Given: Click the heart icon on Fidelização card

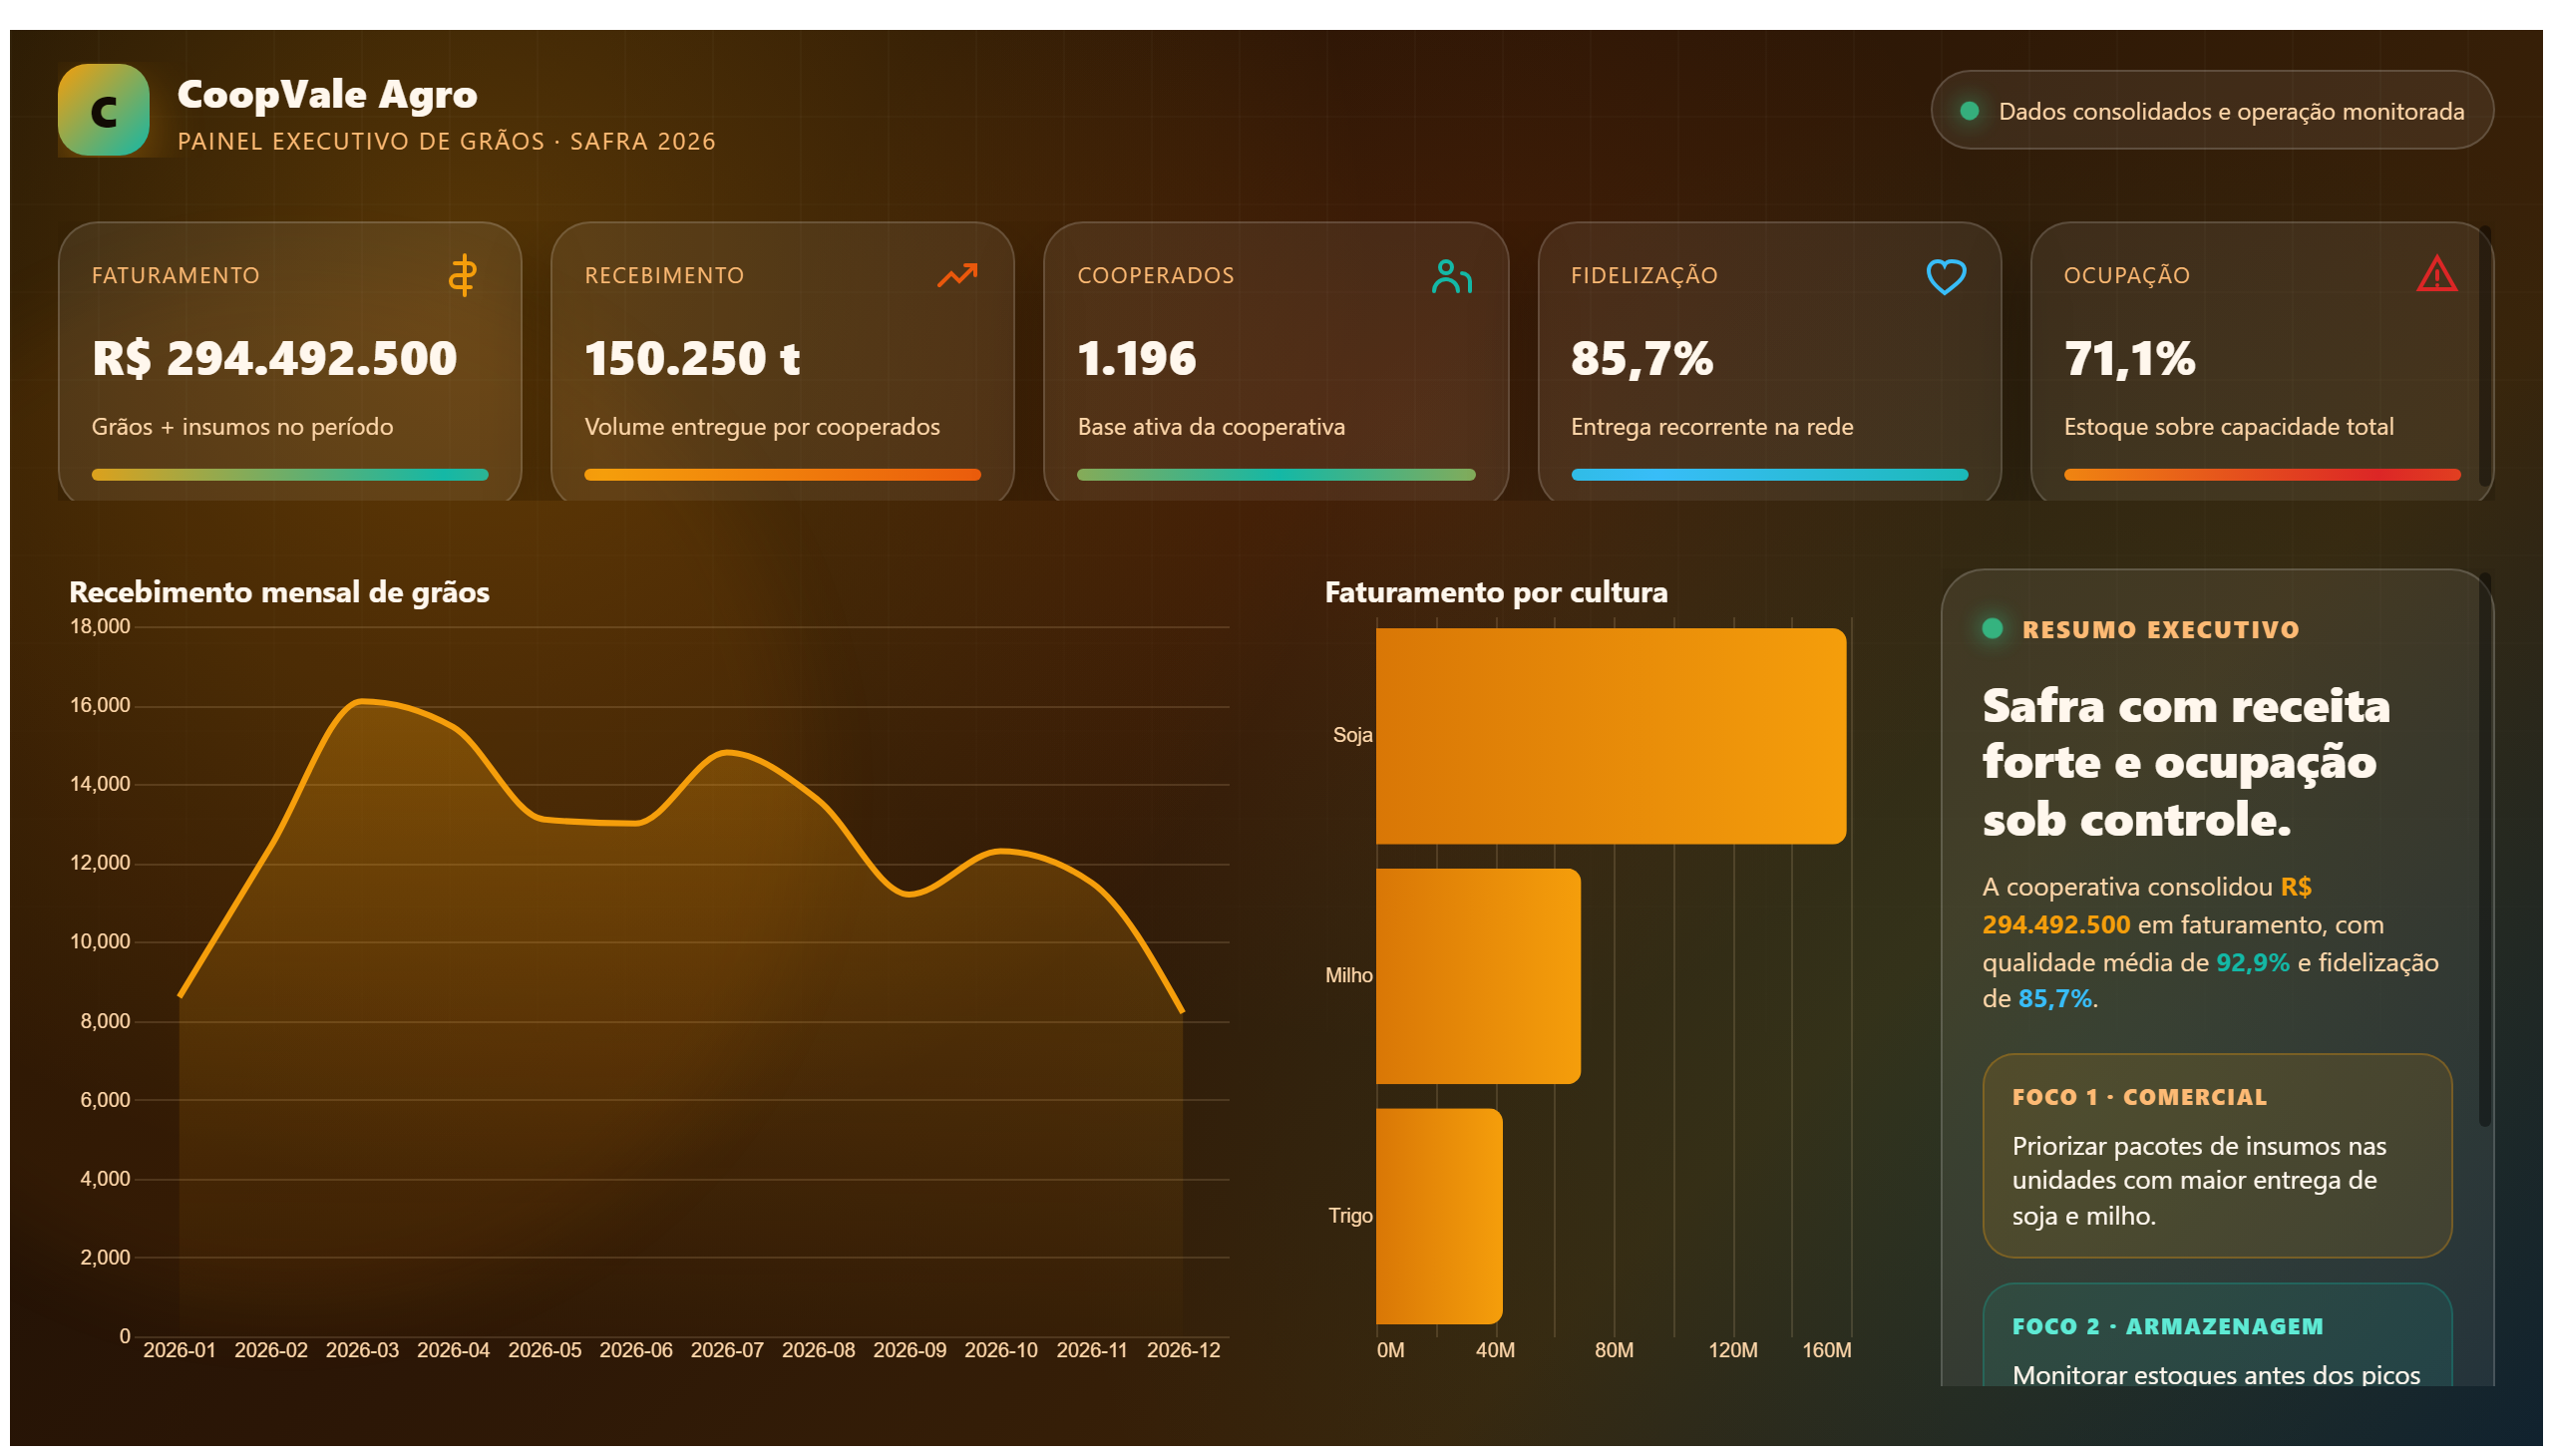Looking at the screenshot, I should (1946, 277).
